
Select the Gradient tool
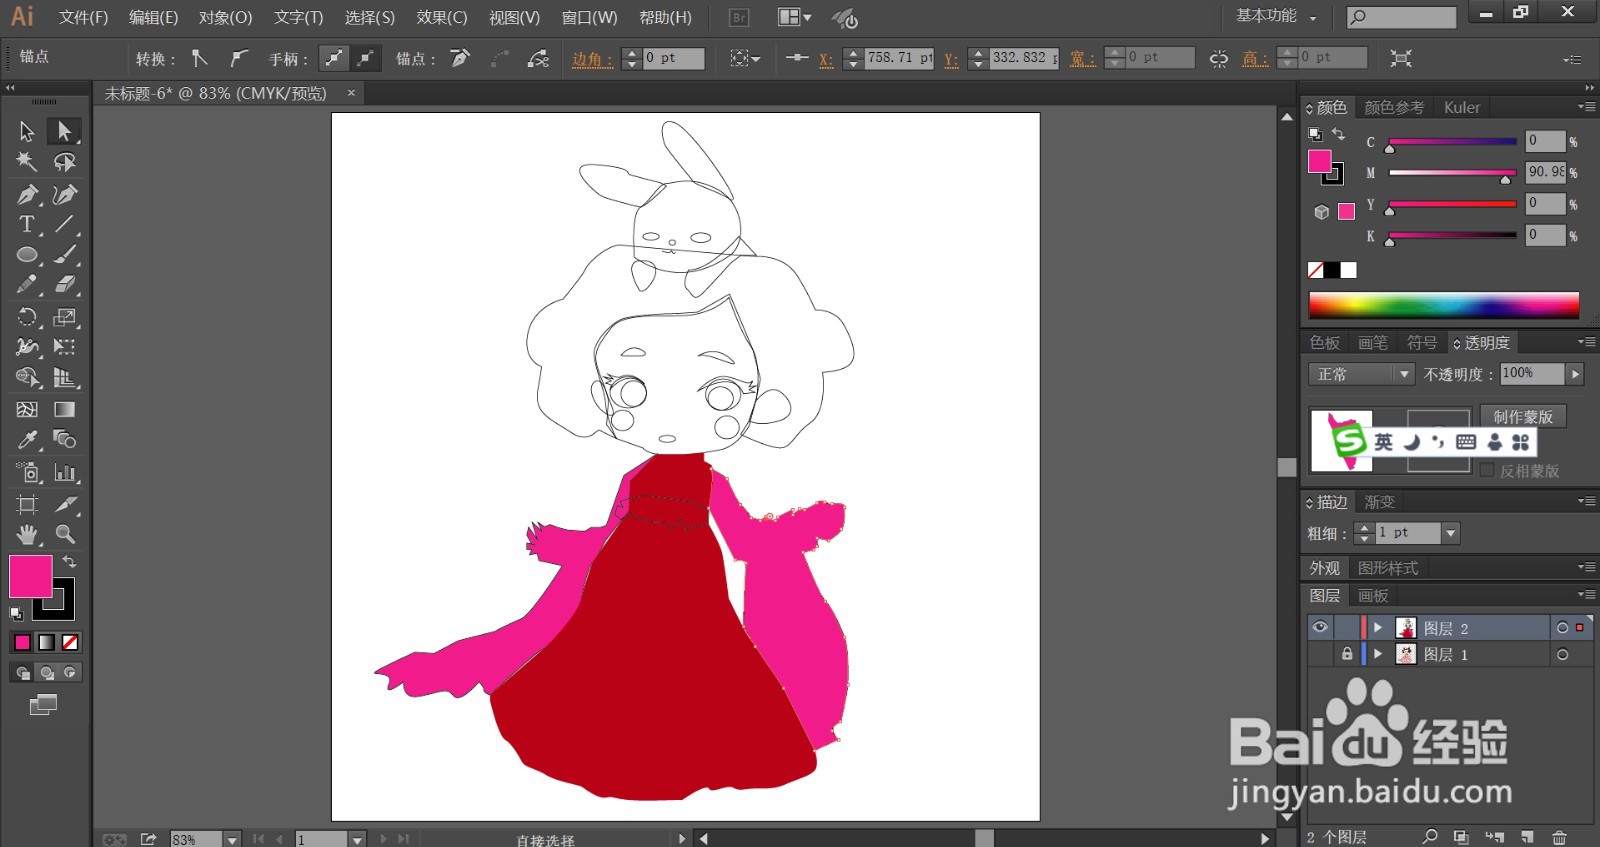tap(64, 409)
